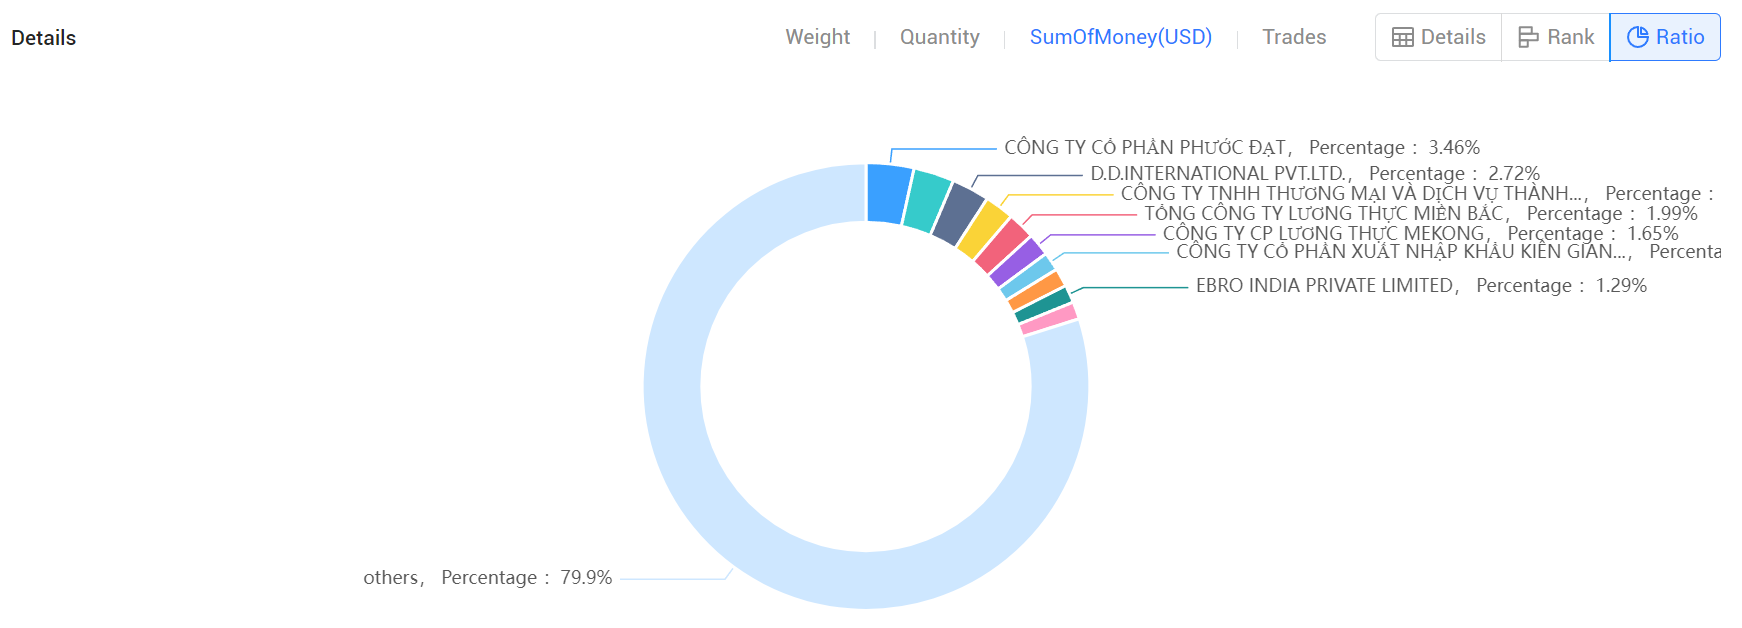Click the D.D.INTERNATIONAL PVT.LTD. label
Image resolution: width=1742 pixels, height=628 pixels.
(1219, 174)
